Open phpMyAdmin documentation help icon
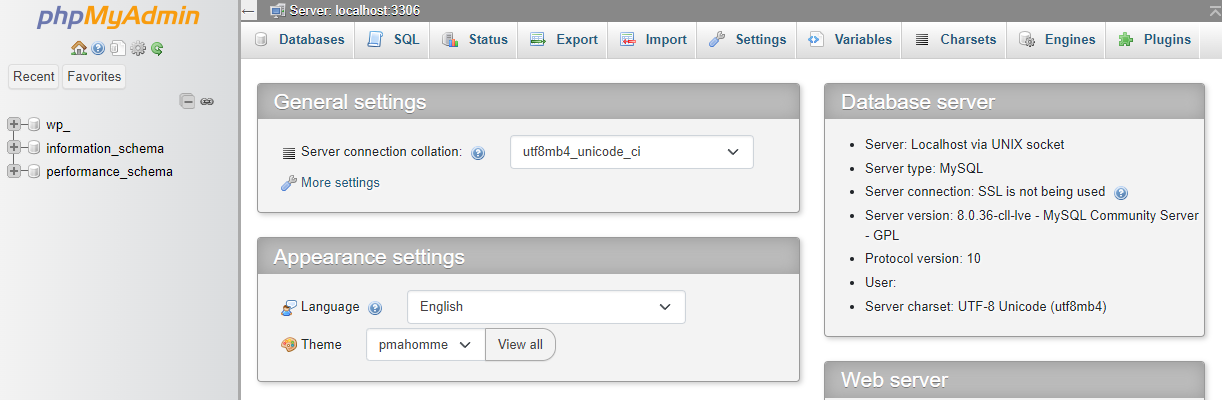Image resolution: width=1222 pixels, height=400 pixels. (x=98, y=48)
